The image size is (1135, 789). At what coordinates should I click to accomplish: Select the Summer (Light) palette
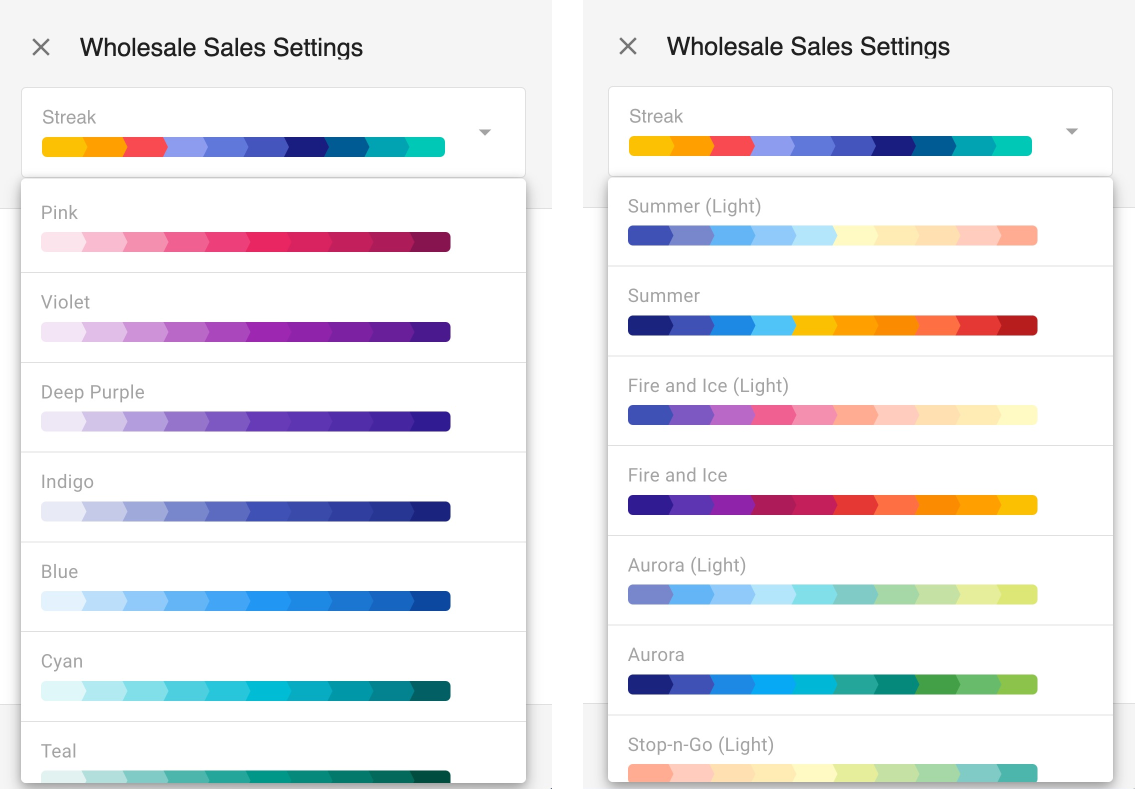coord(833,222)
